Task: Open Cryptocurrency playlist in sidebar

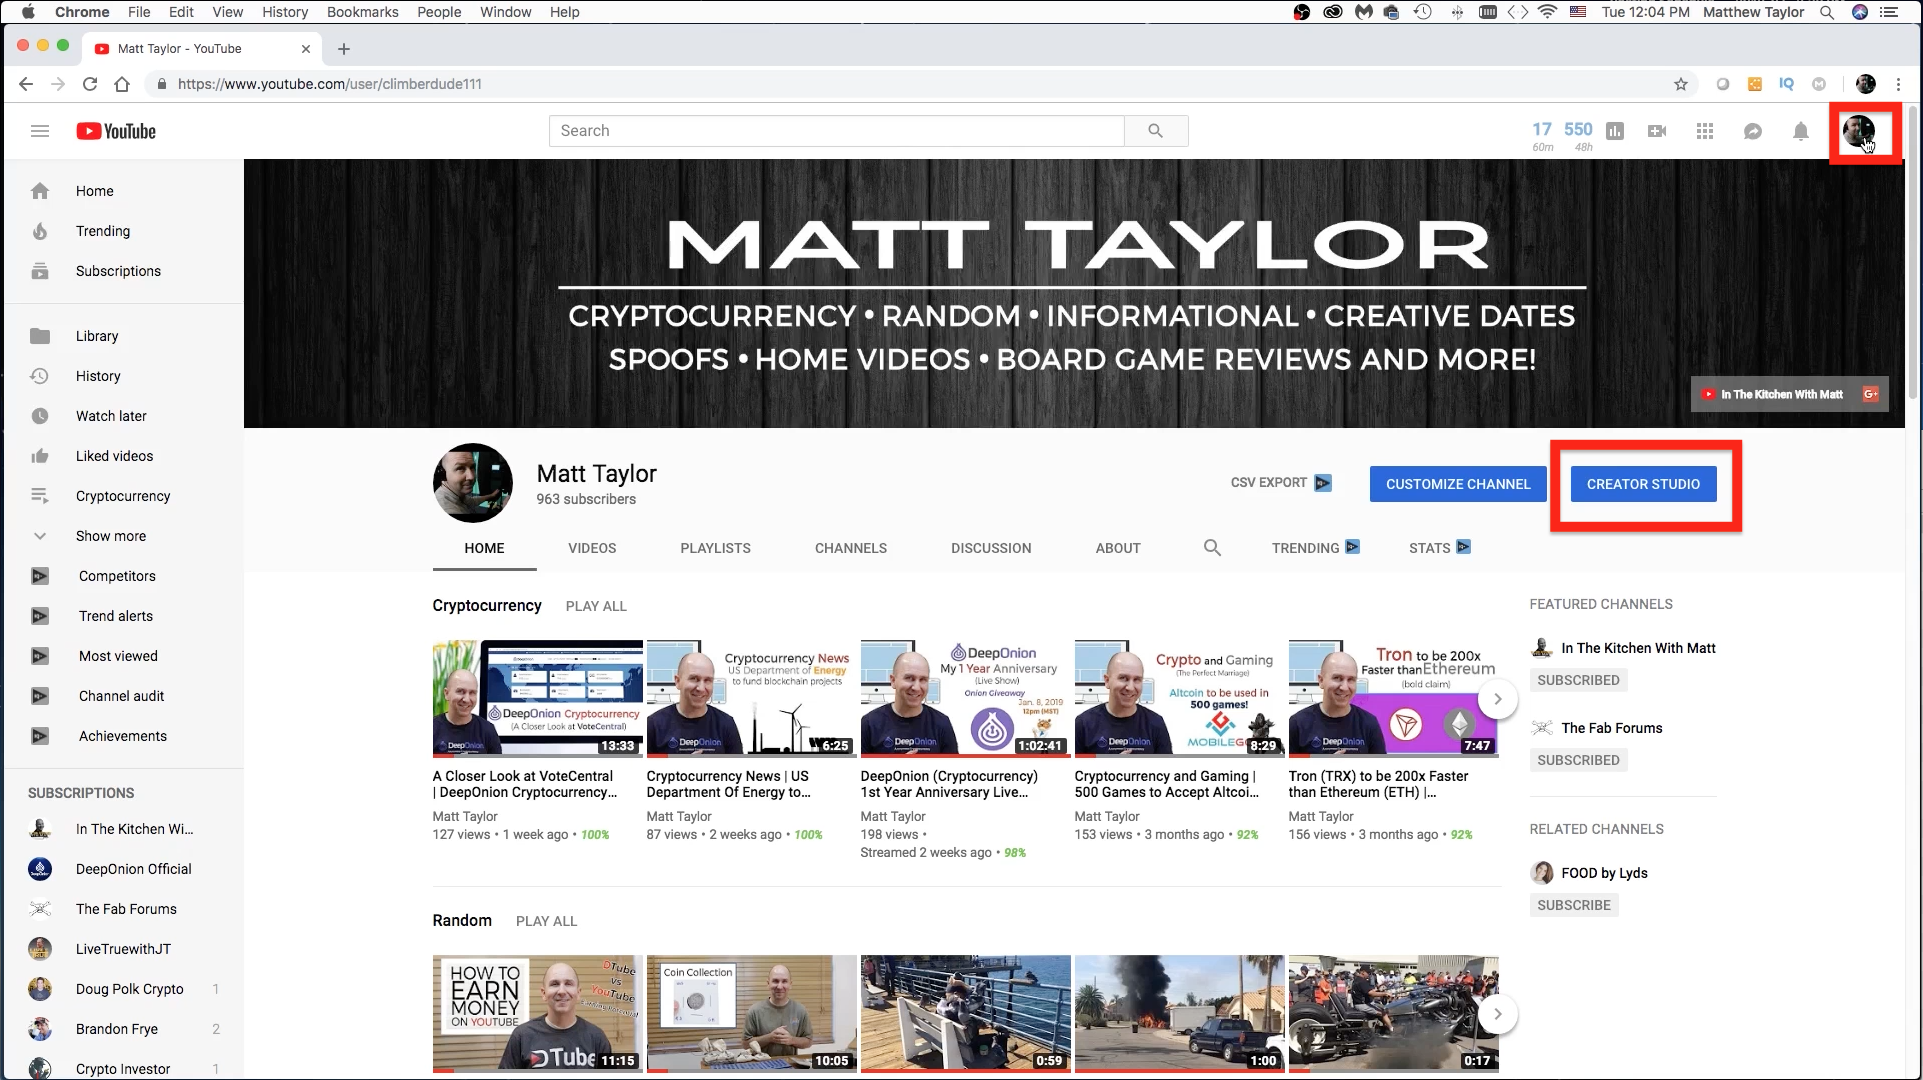Action: pyautogui.click(x=124, y=496)
